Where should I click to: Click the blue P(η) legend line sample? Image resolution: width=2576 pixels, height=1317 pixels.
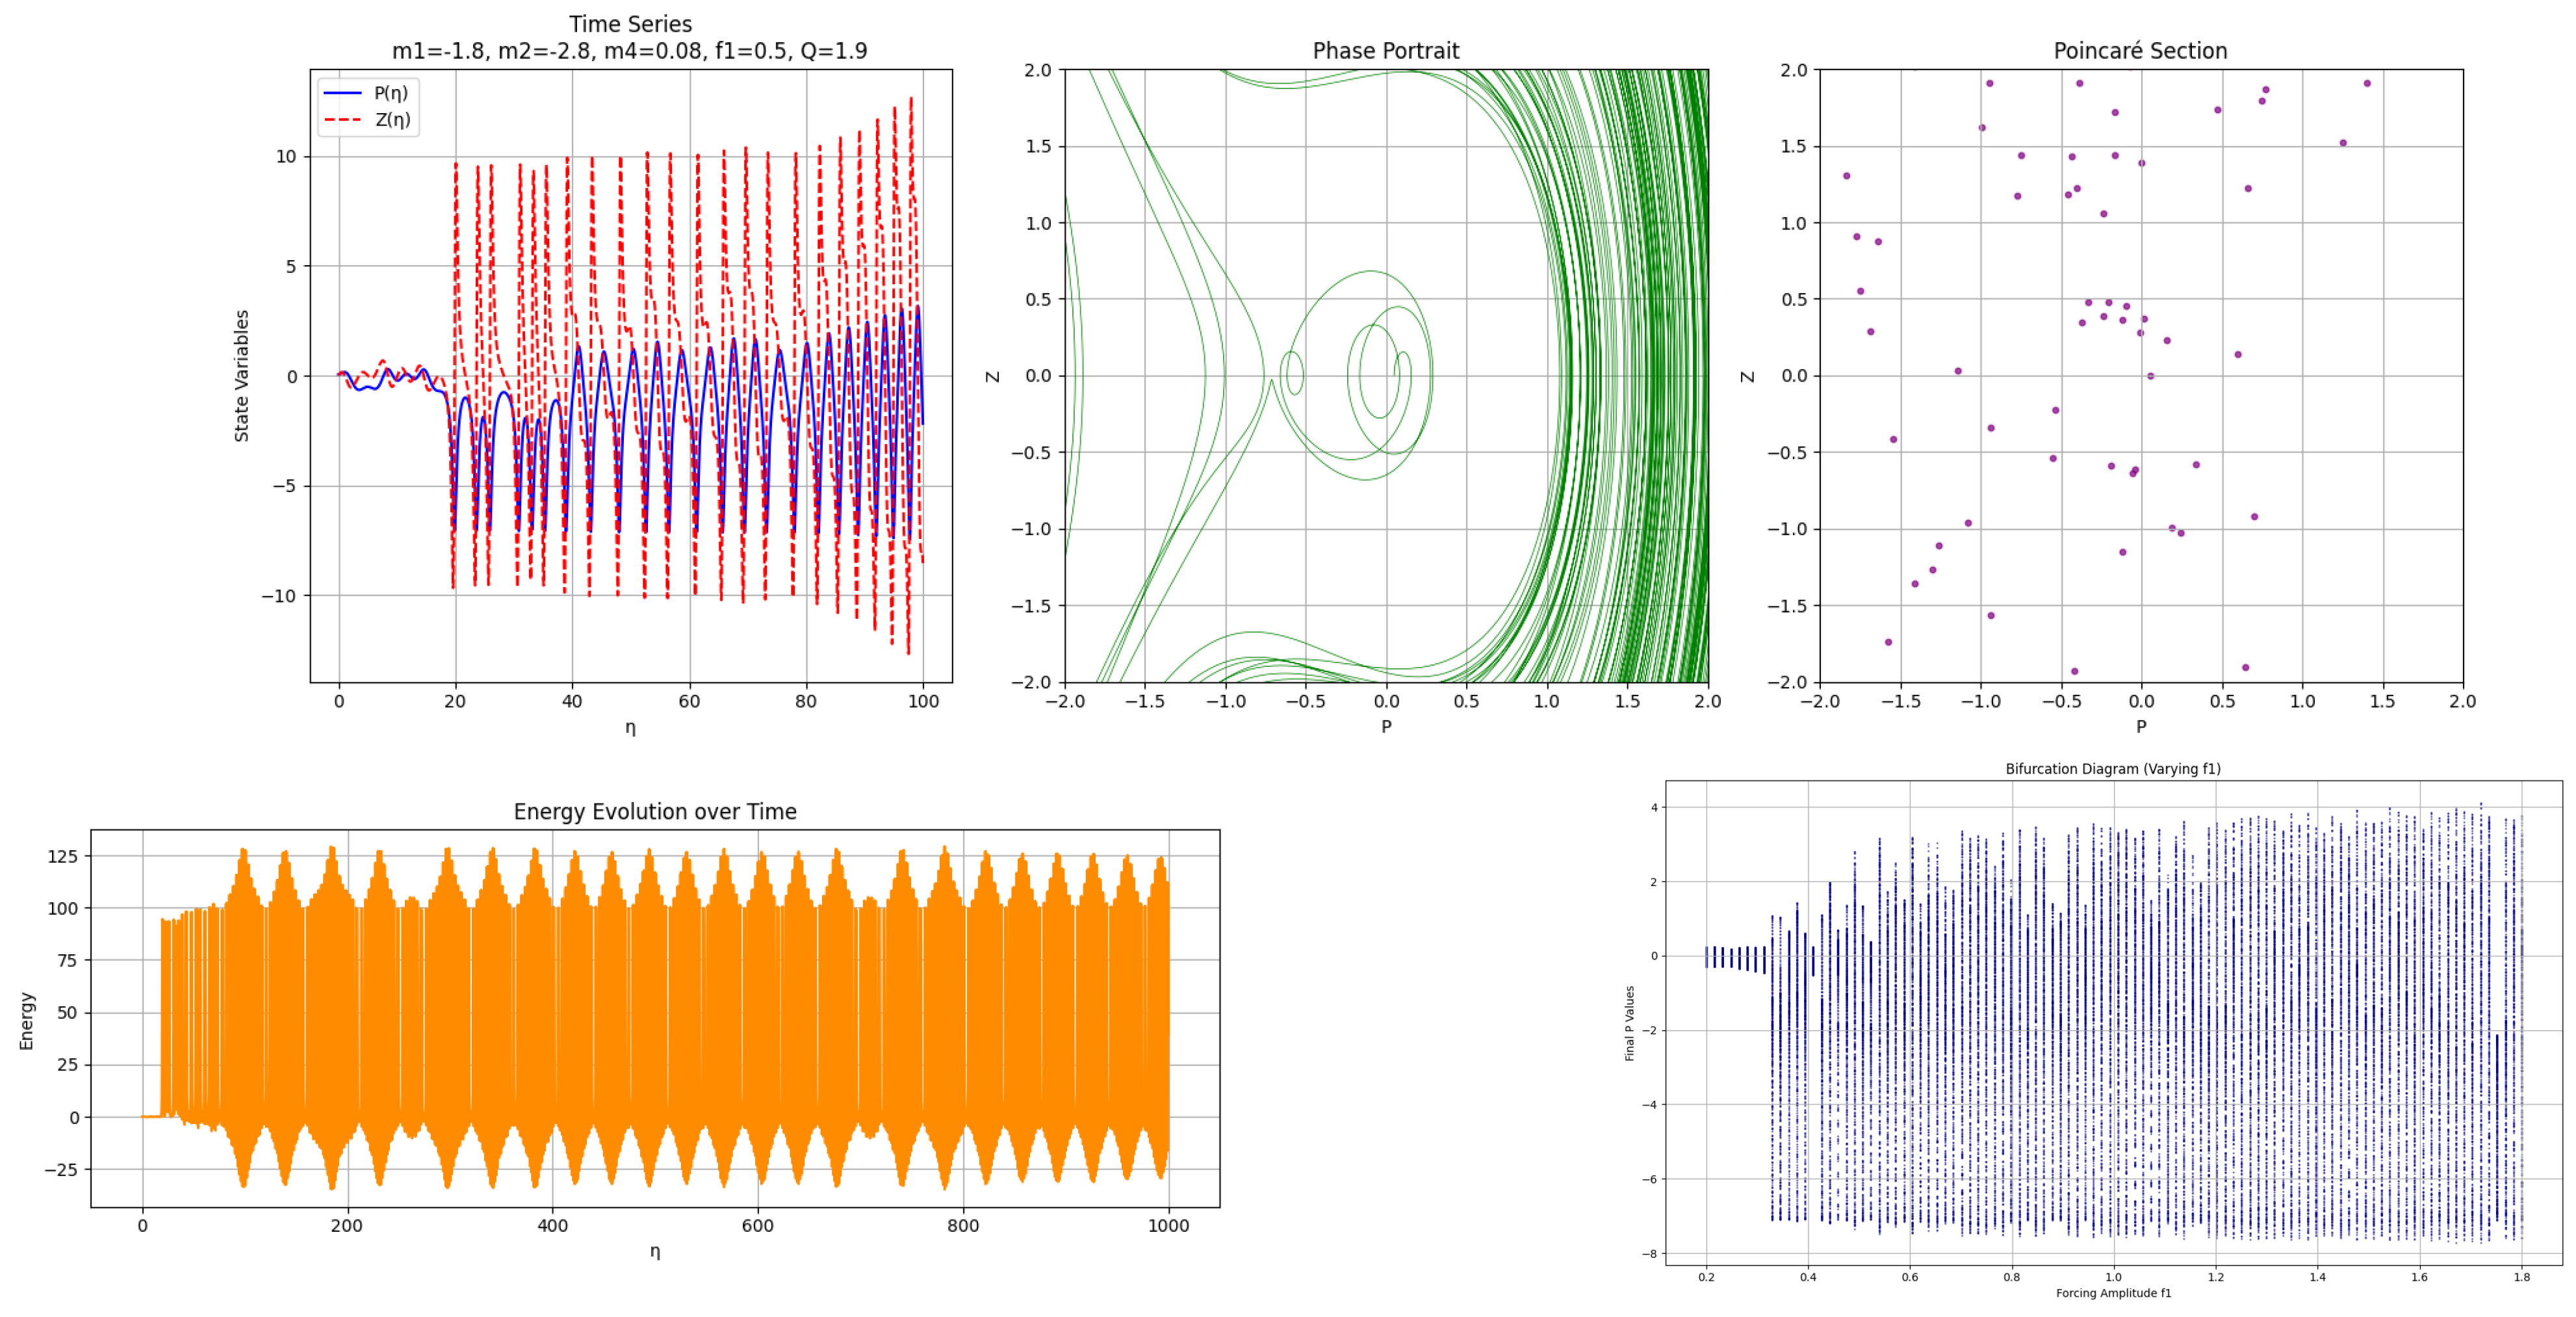[342, 93]
